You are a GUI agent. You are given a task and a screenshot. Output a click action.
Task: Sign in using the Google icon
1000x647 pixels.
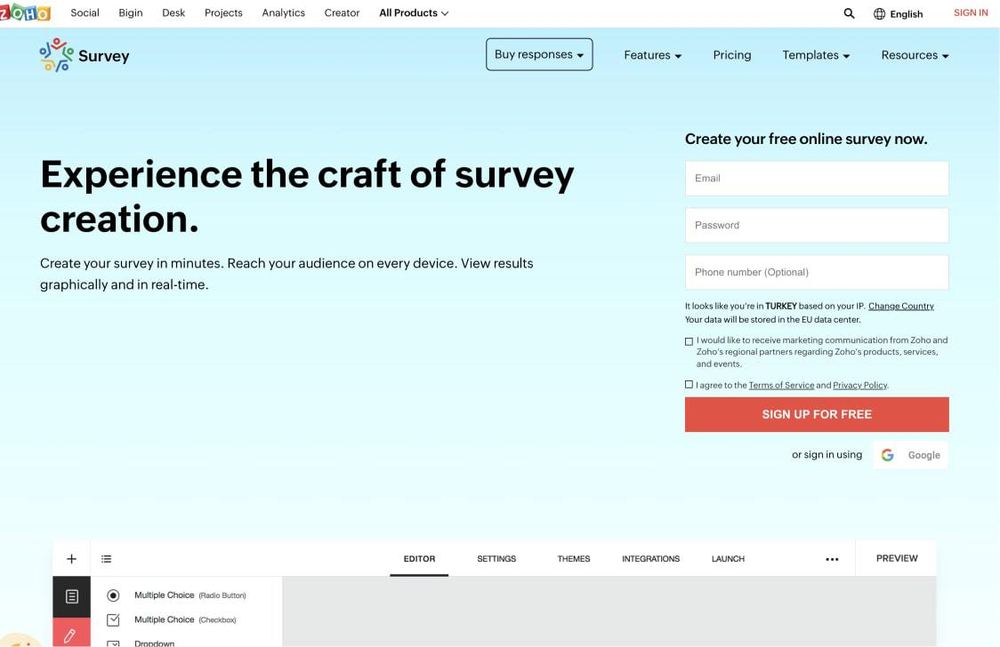tap(888, 454)
